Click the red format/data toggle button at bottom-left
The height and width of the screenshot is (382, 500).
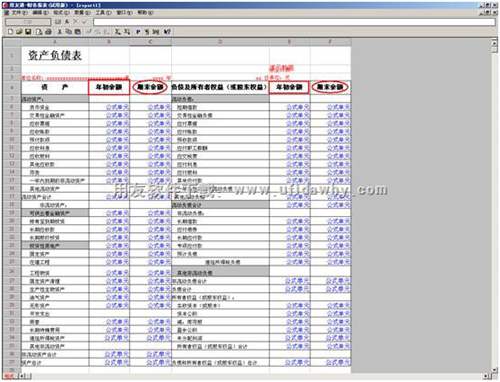pyautogui.click(x=9, y=376)
